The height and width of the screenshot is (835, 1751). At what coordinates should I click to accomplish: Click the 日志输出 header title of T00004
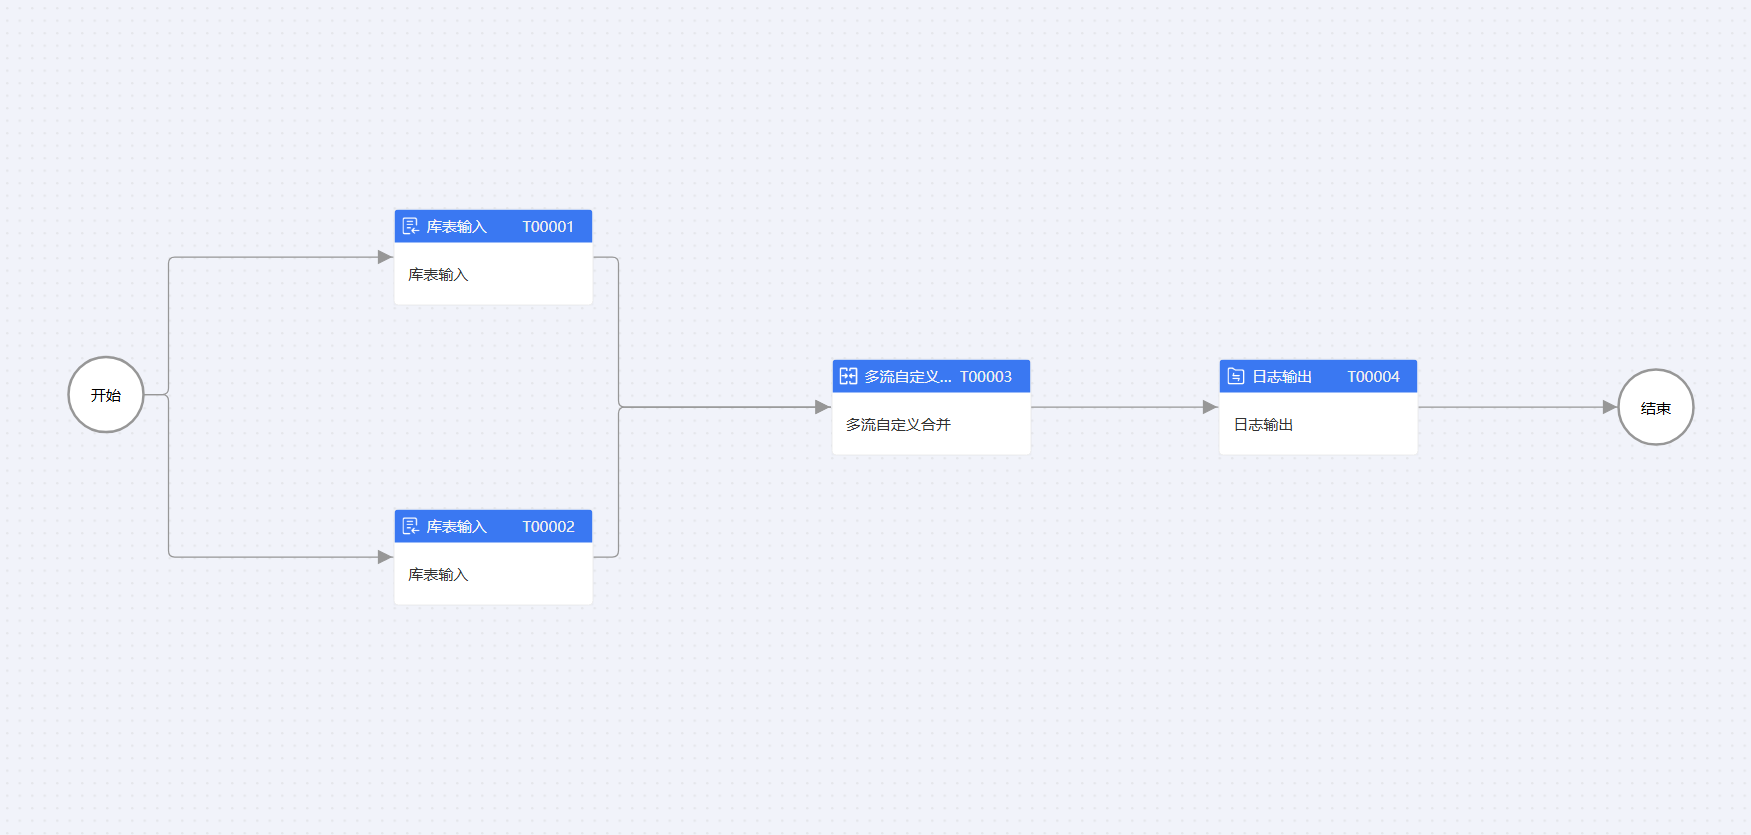[x=1282, y=377]
